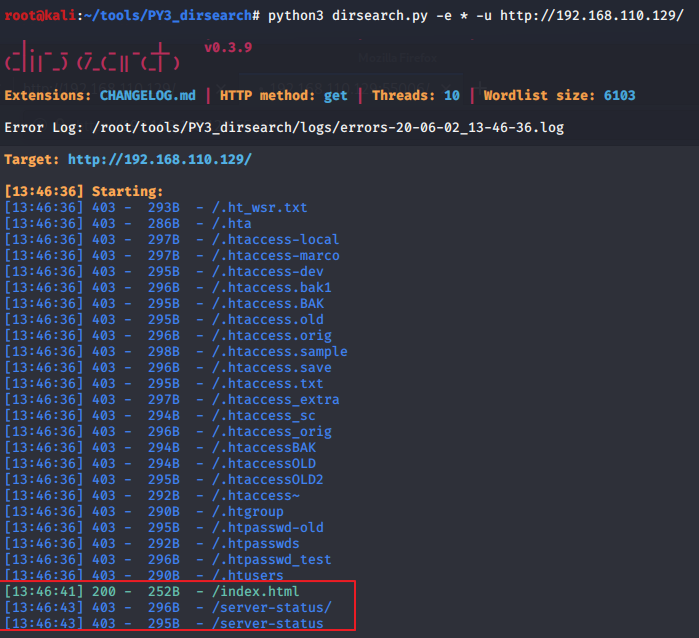Screen dimensions: 699x638
Task: Click the /.htaccess_orig path
Action: pos(271,432)
